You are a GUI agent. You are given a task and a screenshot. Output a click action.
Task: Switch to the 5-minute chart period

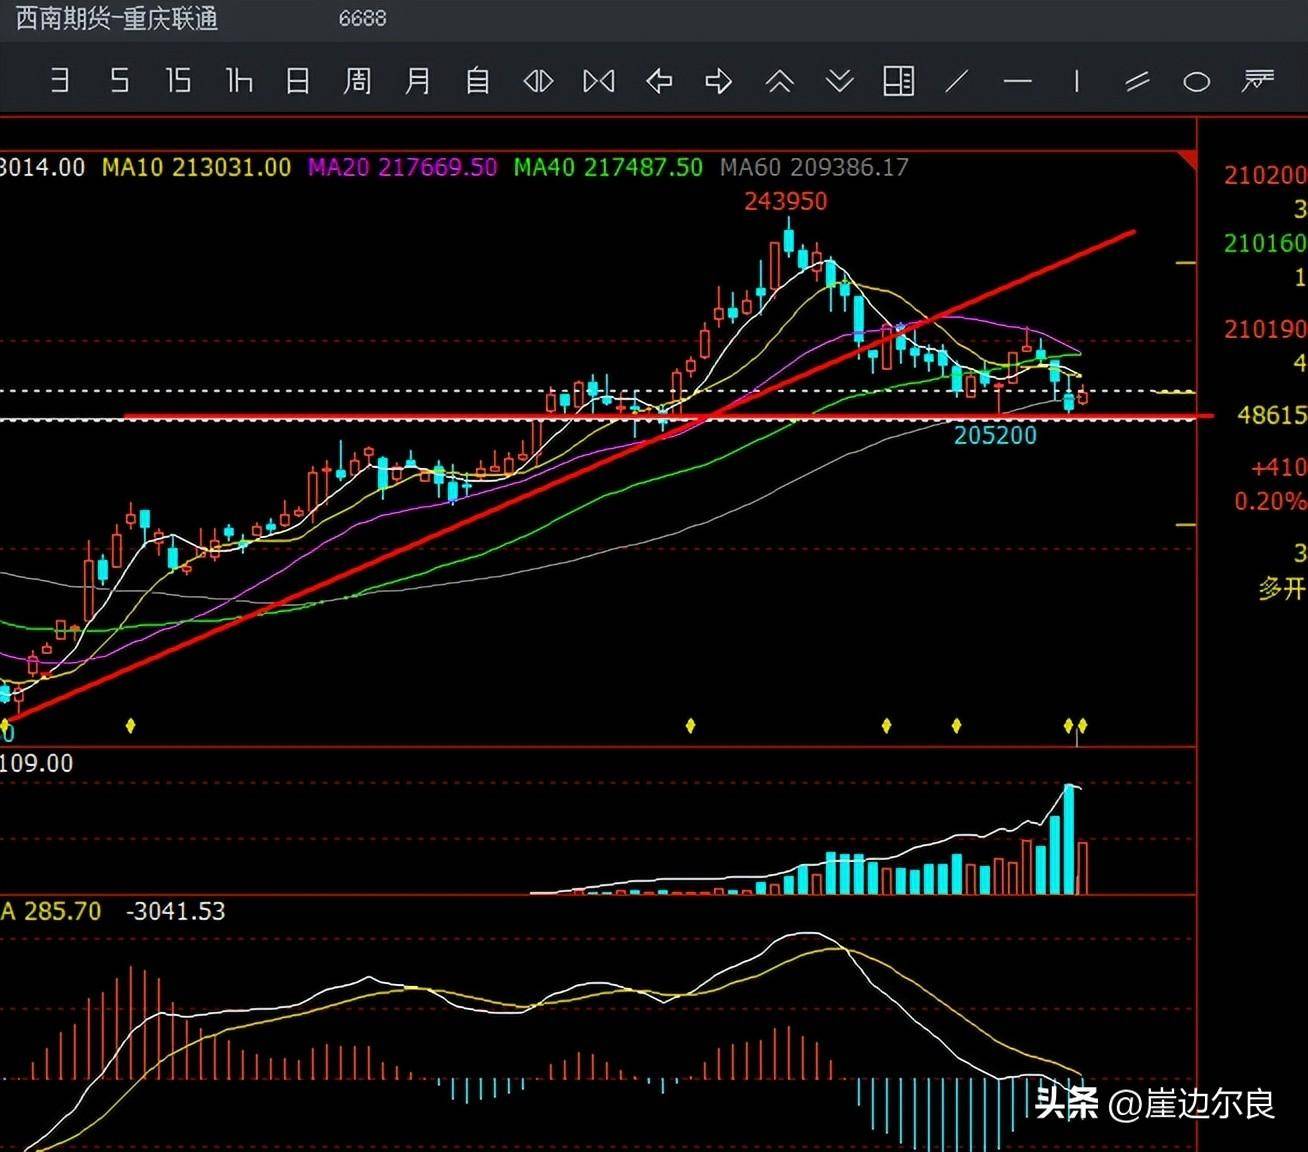pos(119,80)
